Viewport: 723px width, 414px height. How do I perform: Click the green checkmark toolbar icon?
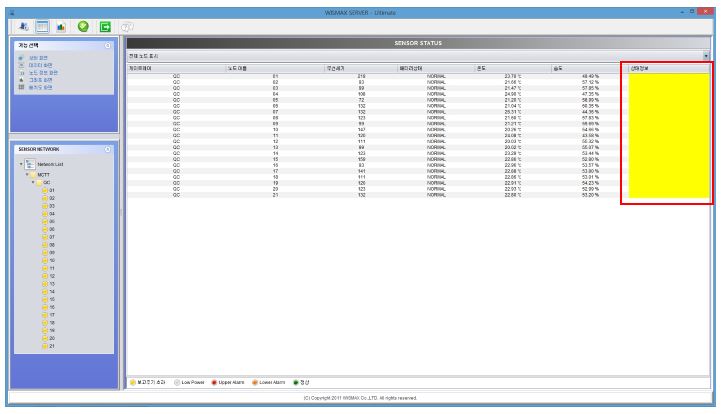coord(83,27)
